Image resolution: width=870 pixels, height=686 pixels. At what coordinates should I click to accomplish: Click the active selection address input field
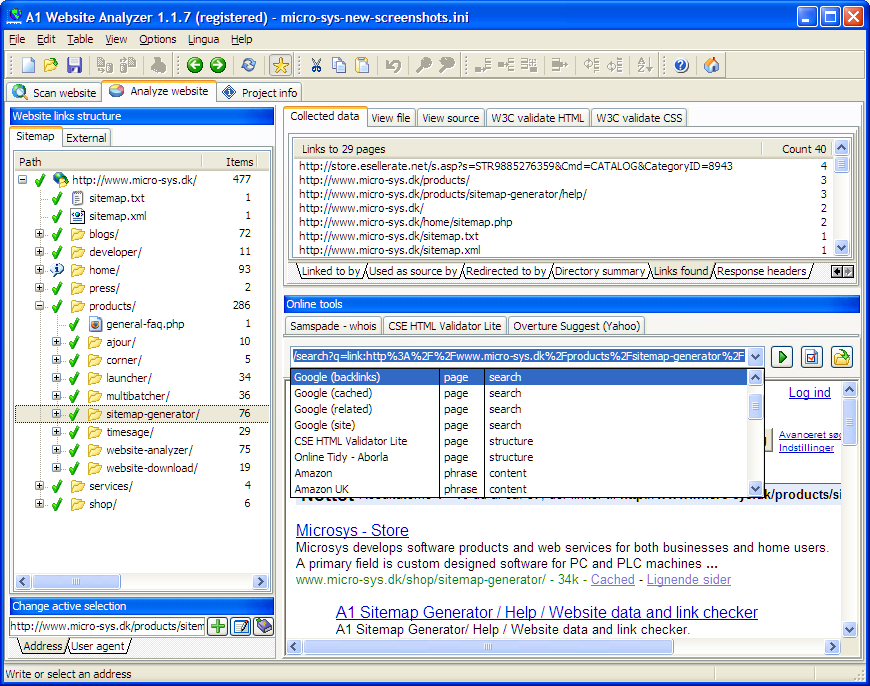[107, 627]
